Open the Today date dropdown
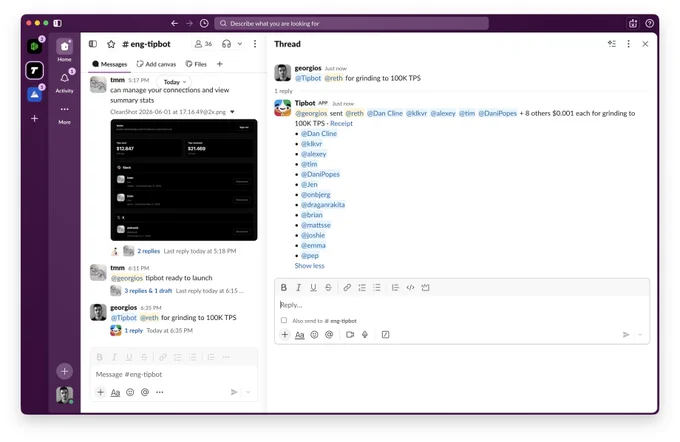The width and height of the screenshot is (680, 442). [174, 82]
